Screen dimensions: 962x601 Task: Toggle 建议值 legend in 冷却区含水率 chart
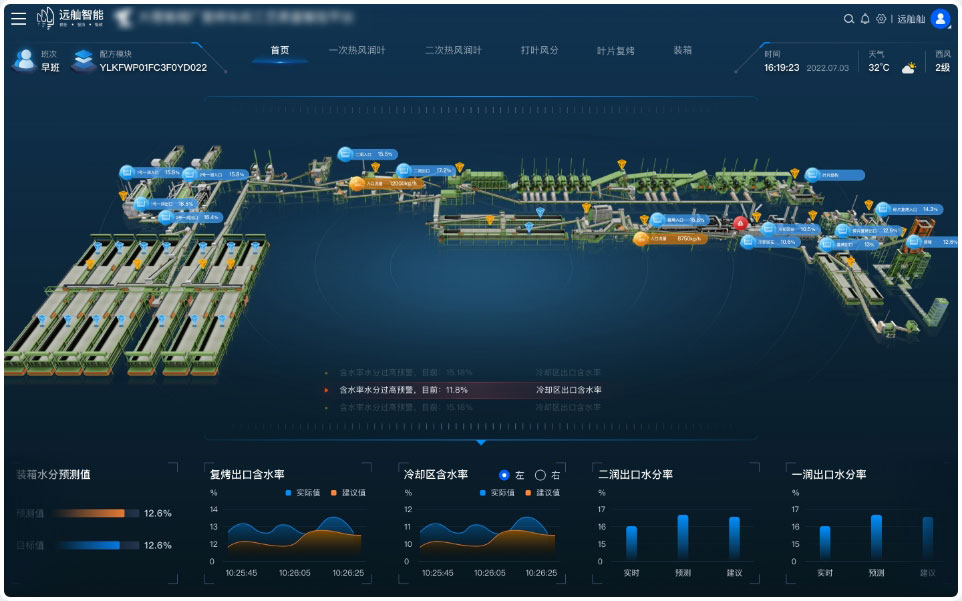542,492
